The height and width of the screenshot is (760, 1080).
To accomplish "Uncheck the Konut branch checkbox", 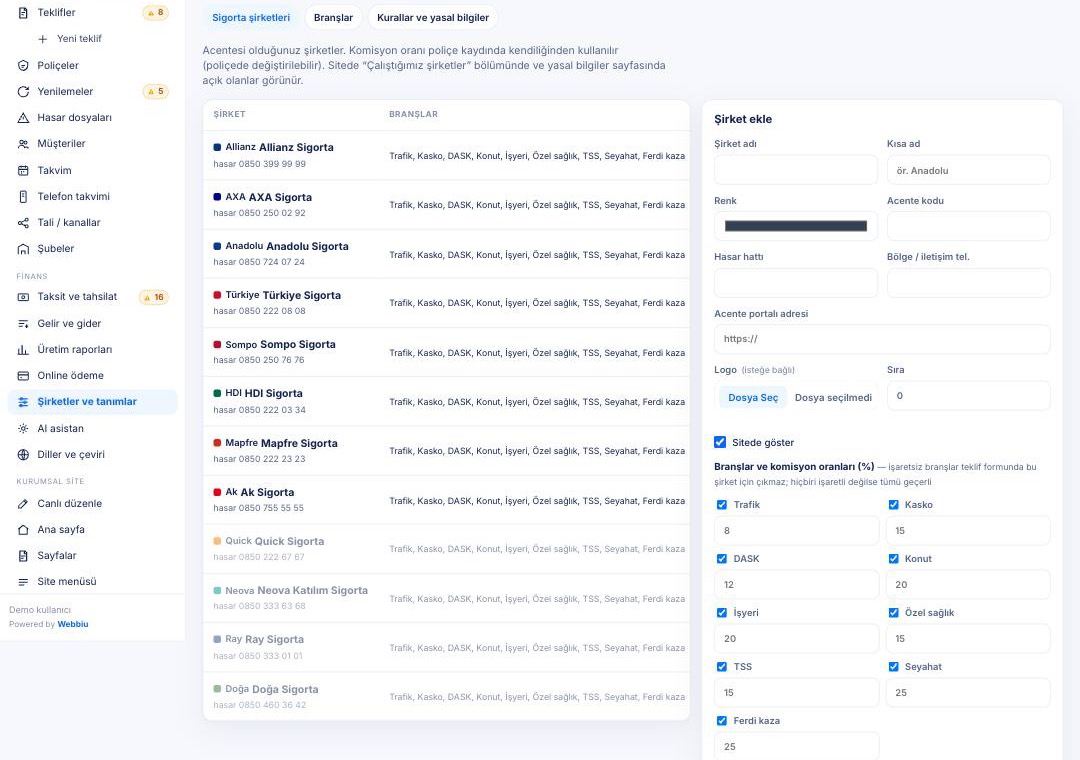I will pyautogui.click(x=893, y=559).
